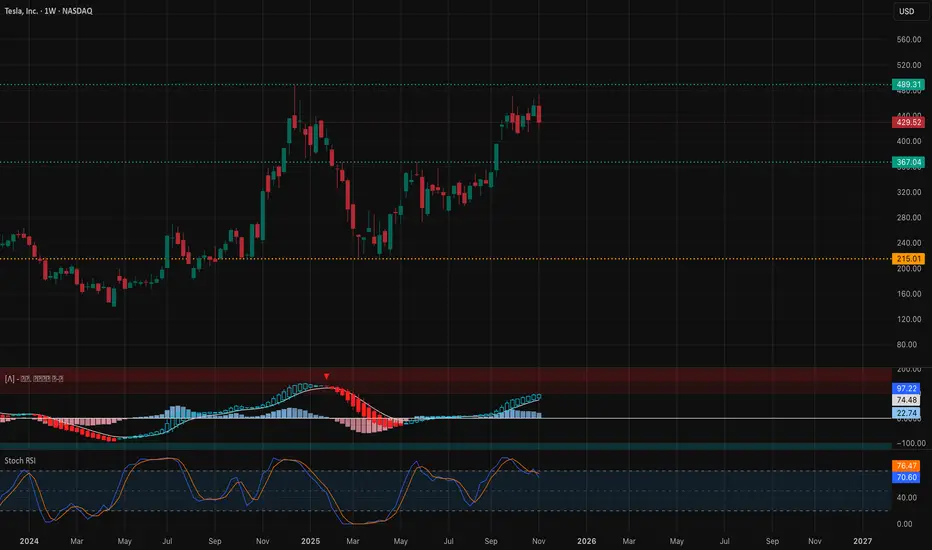This screenshot has width=932, height=550.
Task: Select the green dotted horizontal line at 489.31
Action: pyautogui.click(x=446, y=84)
